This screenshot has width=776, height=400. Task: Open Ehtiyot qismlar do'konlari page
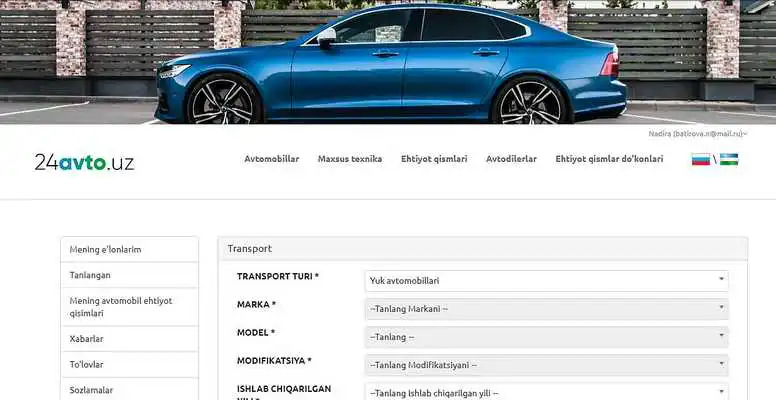coord(608,159)
